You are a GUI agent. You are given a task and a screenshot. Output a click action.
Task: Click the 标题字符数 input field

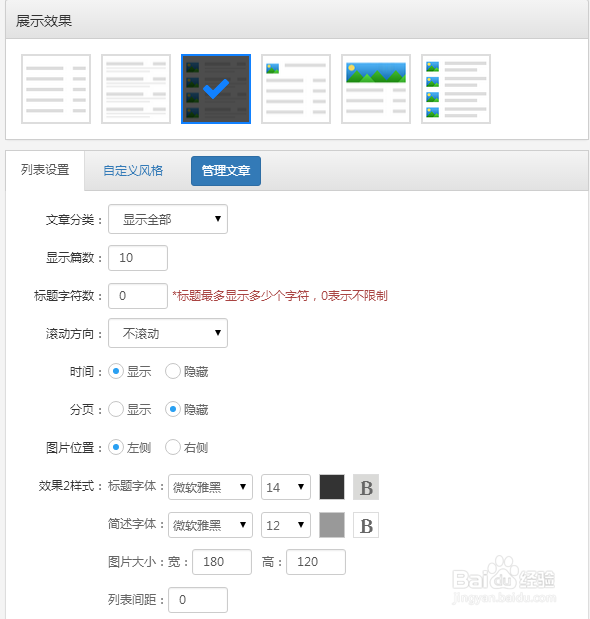click(x=138, y=296)
